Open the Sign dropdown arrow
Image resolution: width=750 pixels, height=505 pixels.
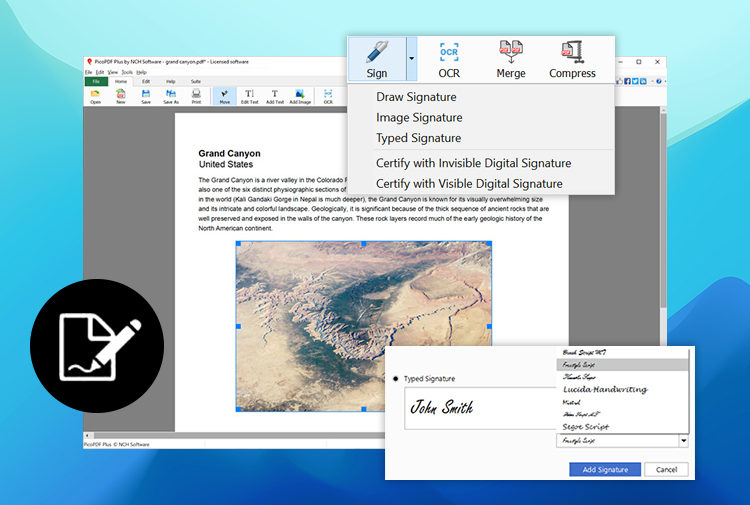411,59
